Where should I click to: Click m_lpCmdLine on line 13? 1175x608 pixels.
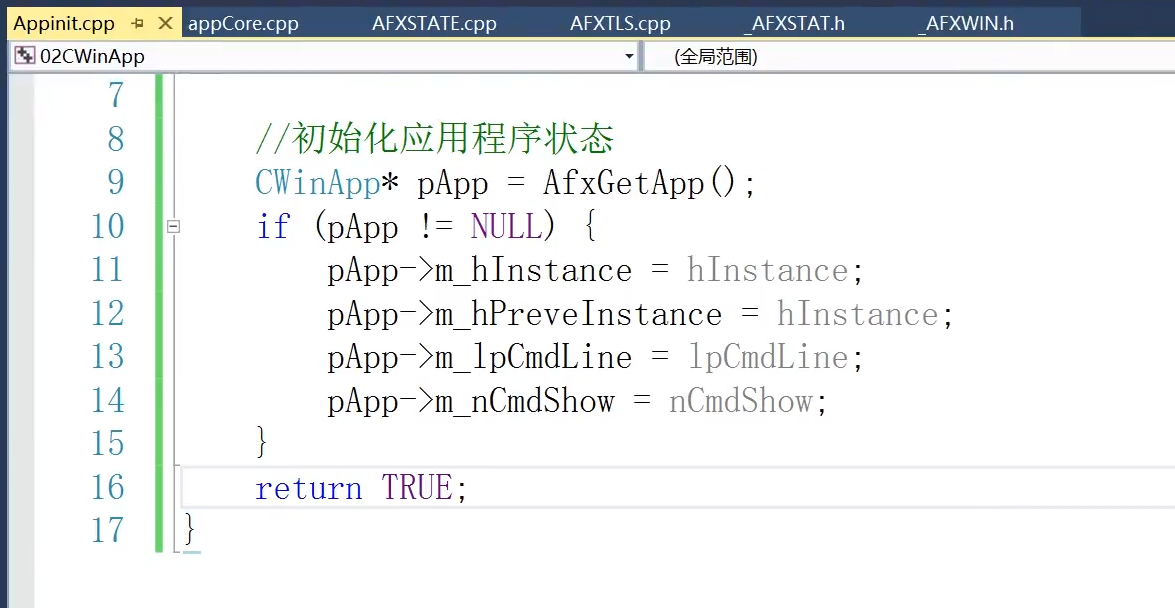click(534, 357)
